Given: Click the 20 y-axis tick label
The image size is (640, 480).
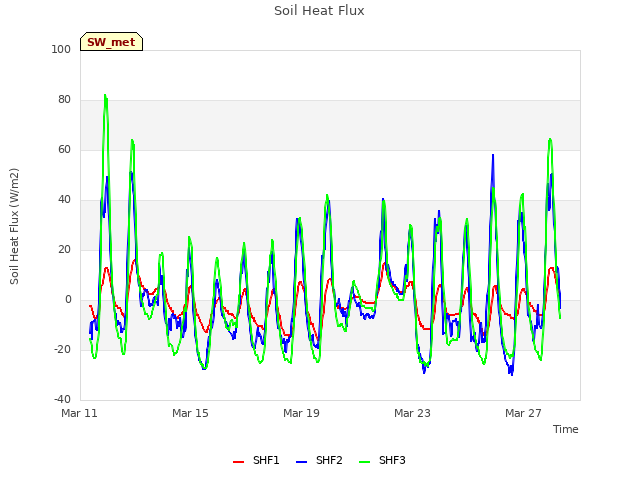Looking at the screenshot, I should click(x=64, y=249).
